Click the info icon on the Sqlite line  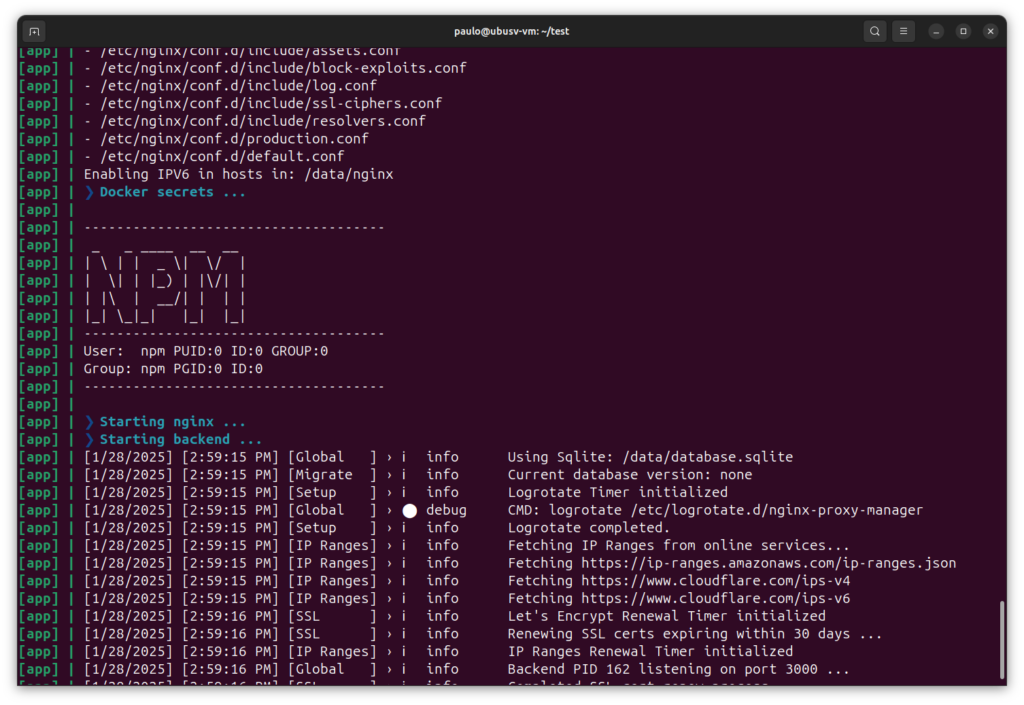(x=403, y=457)
